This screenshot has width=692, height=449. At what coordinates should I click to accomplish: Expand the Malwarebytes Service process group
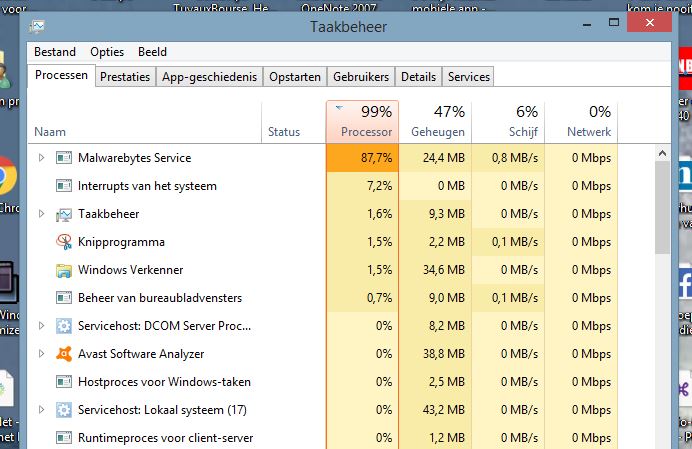click(41, 158)
